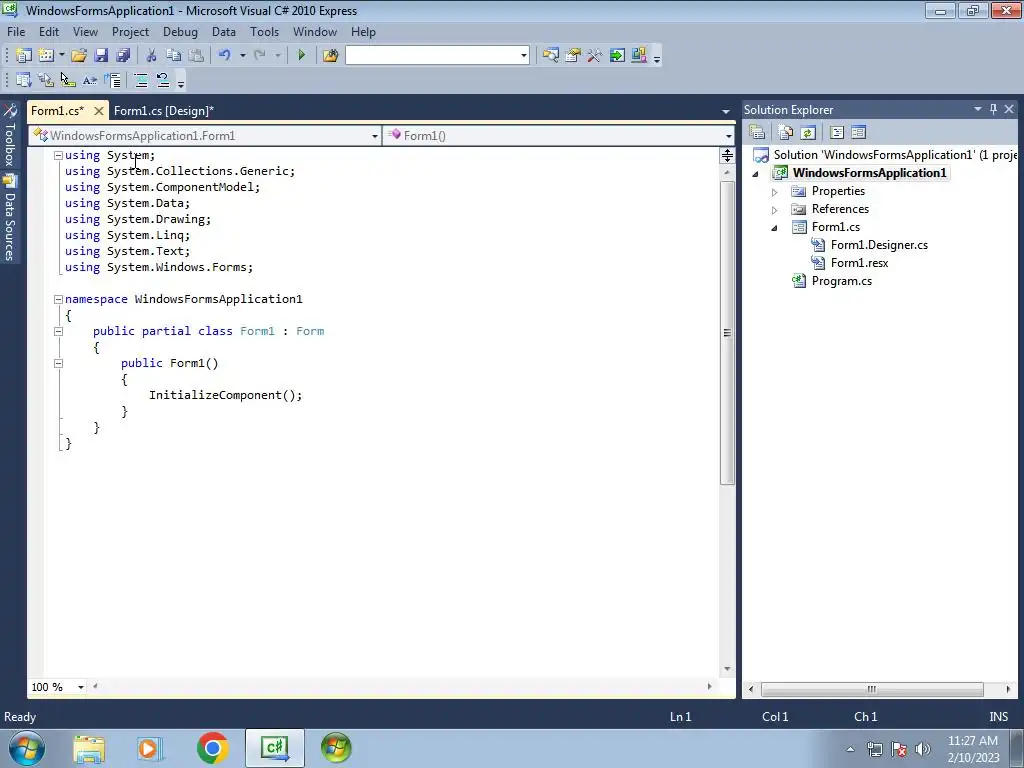Collapse the public partial class Form1 block
The width and height of the screenshot is (1024, 768).
(58, 331)
